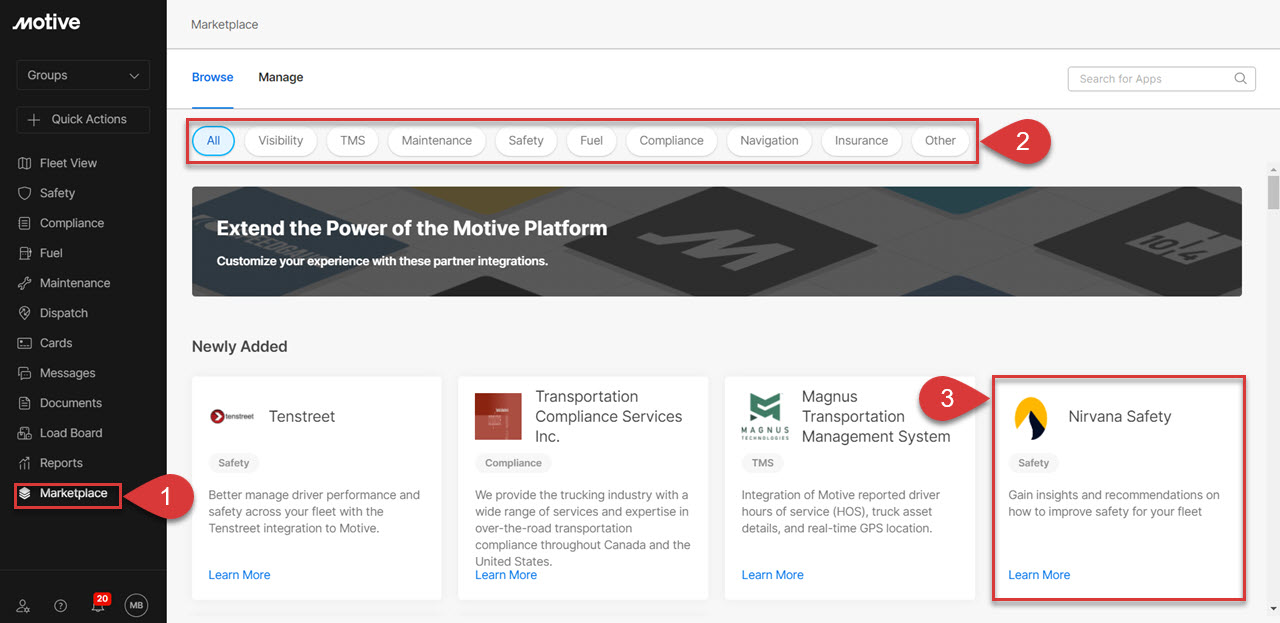Image resolution: width=1280 pixels, height=623 pixels.
Task: Click the search magnifier icon
Action: (1240, 79)
